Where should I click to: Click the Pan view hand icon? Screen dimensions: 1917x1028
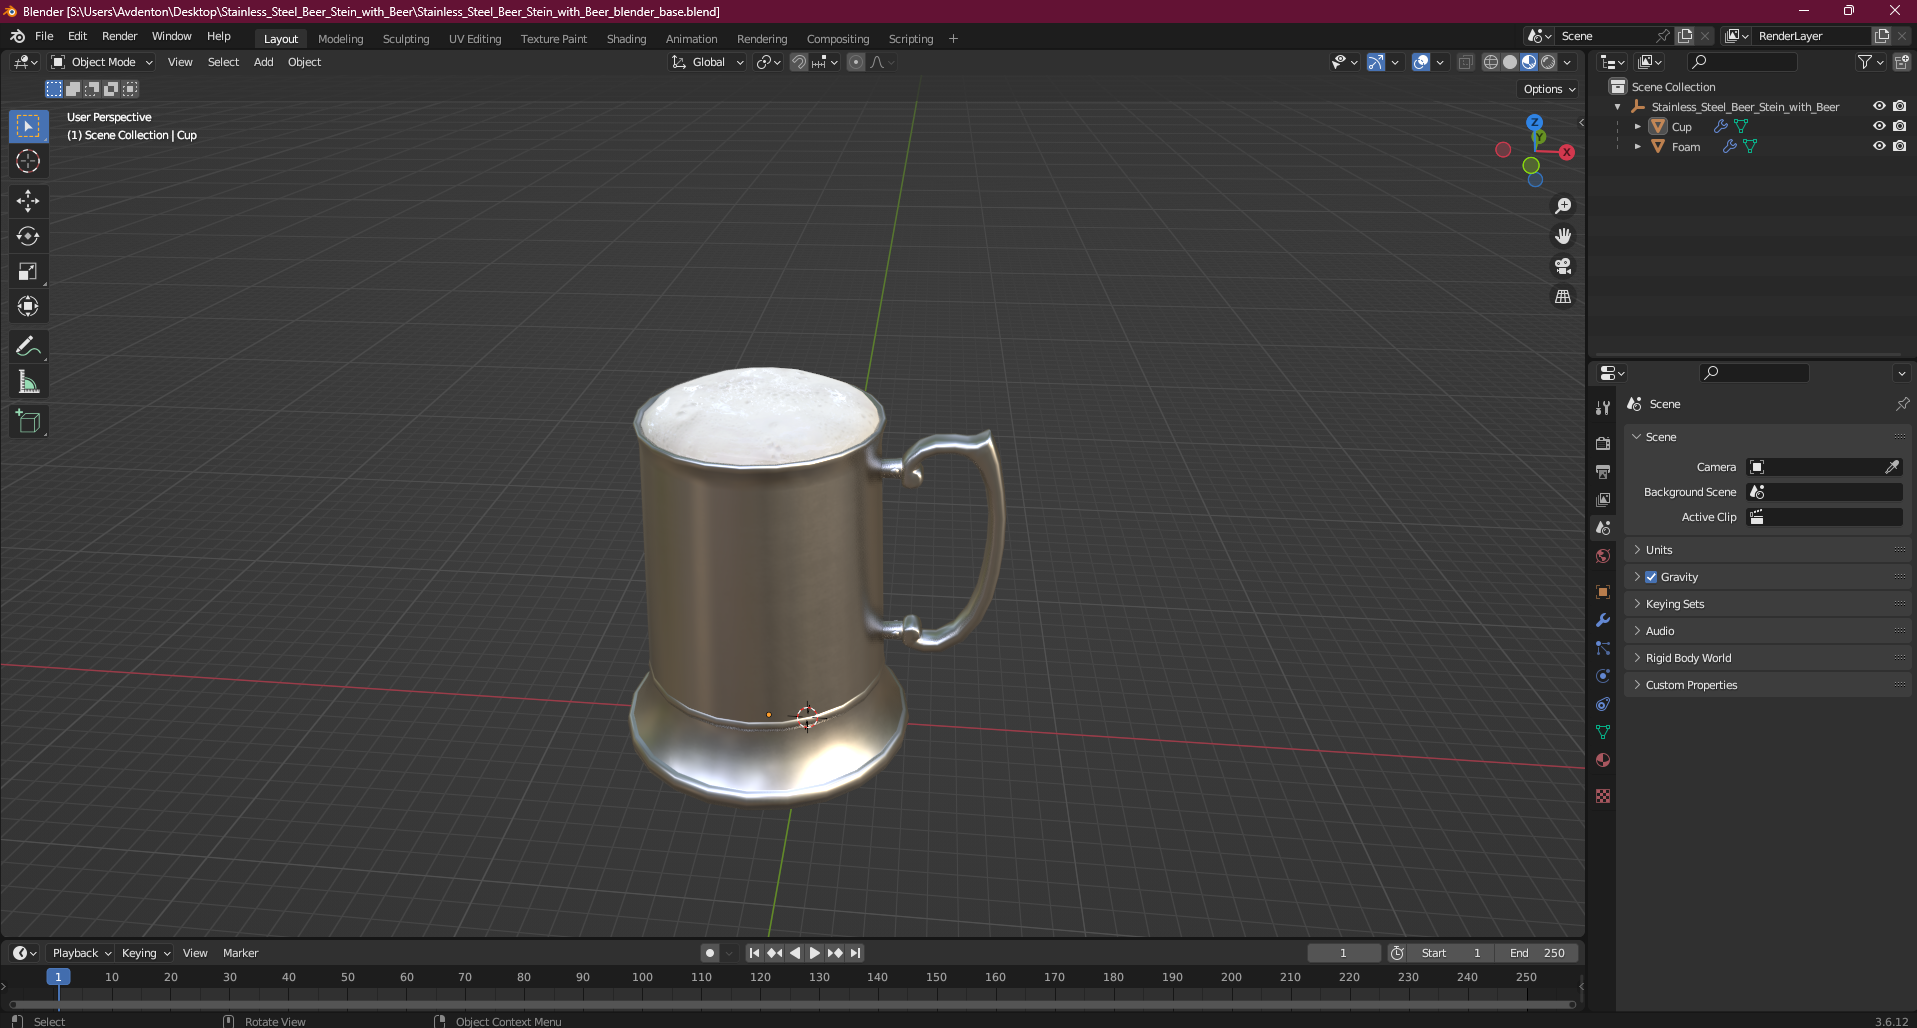(1563, 236)
